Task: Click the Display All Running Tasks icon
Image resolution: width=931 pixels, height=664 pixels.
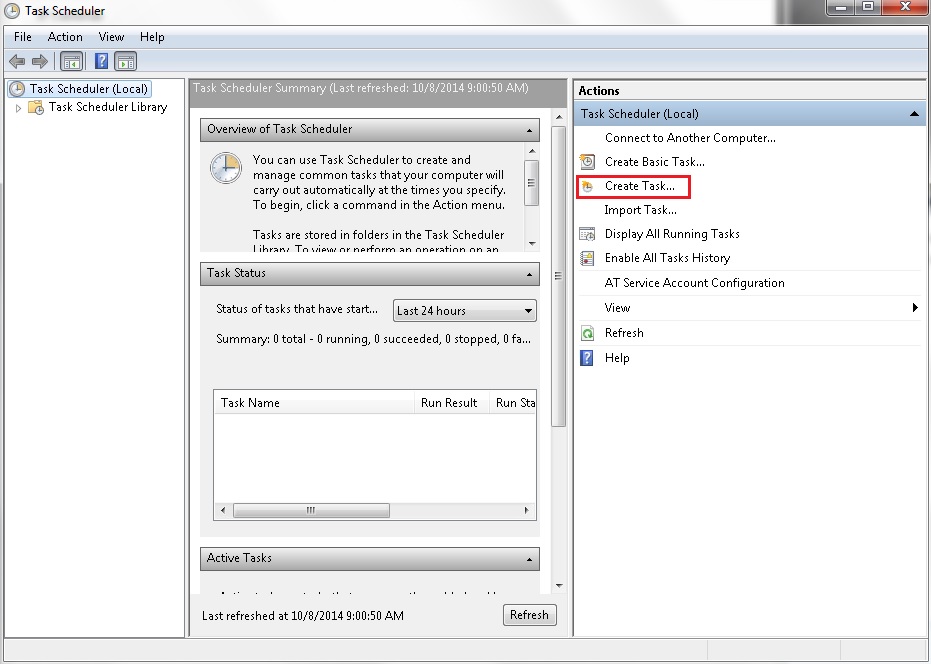Action: [587, 234]
